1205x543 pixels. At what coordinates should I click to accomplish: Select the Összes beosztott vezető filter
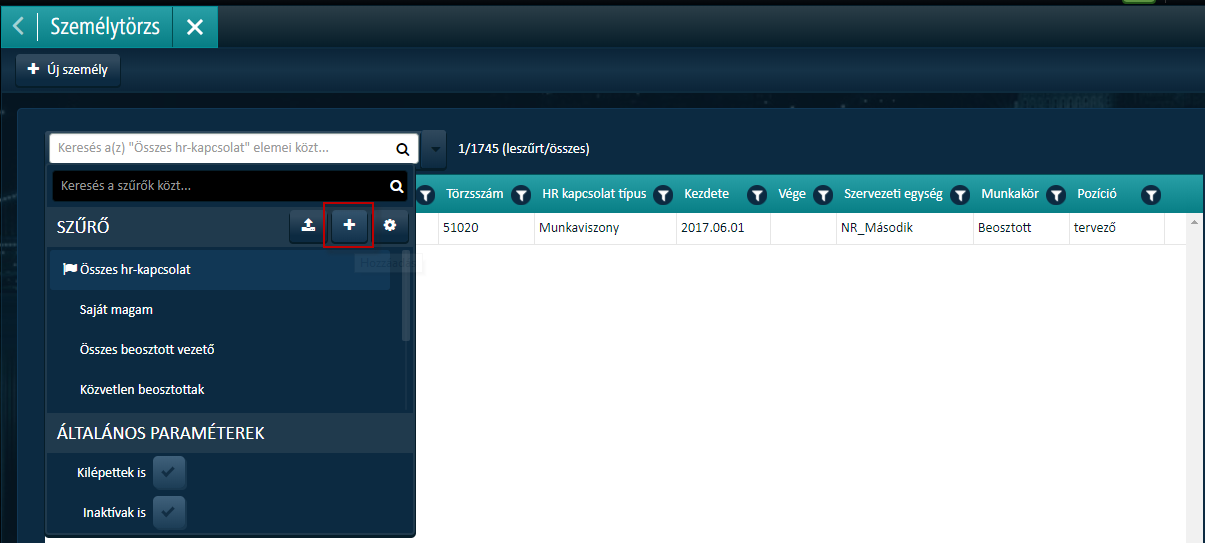220,350
